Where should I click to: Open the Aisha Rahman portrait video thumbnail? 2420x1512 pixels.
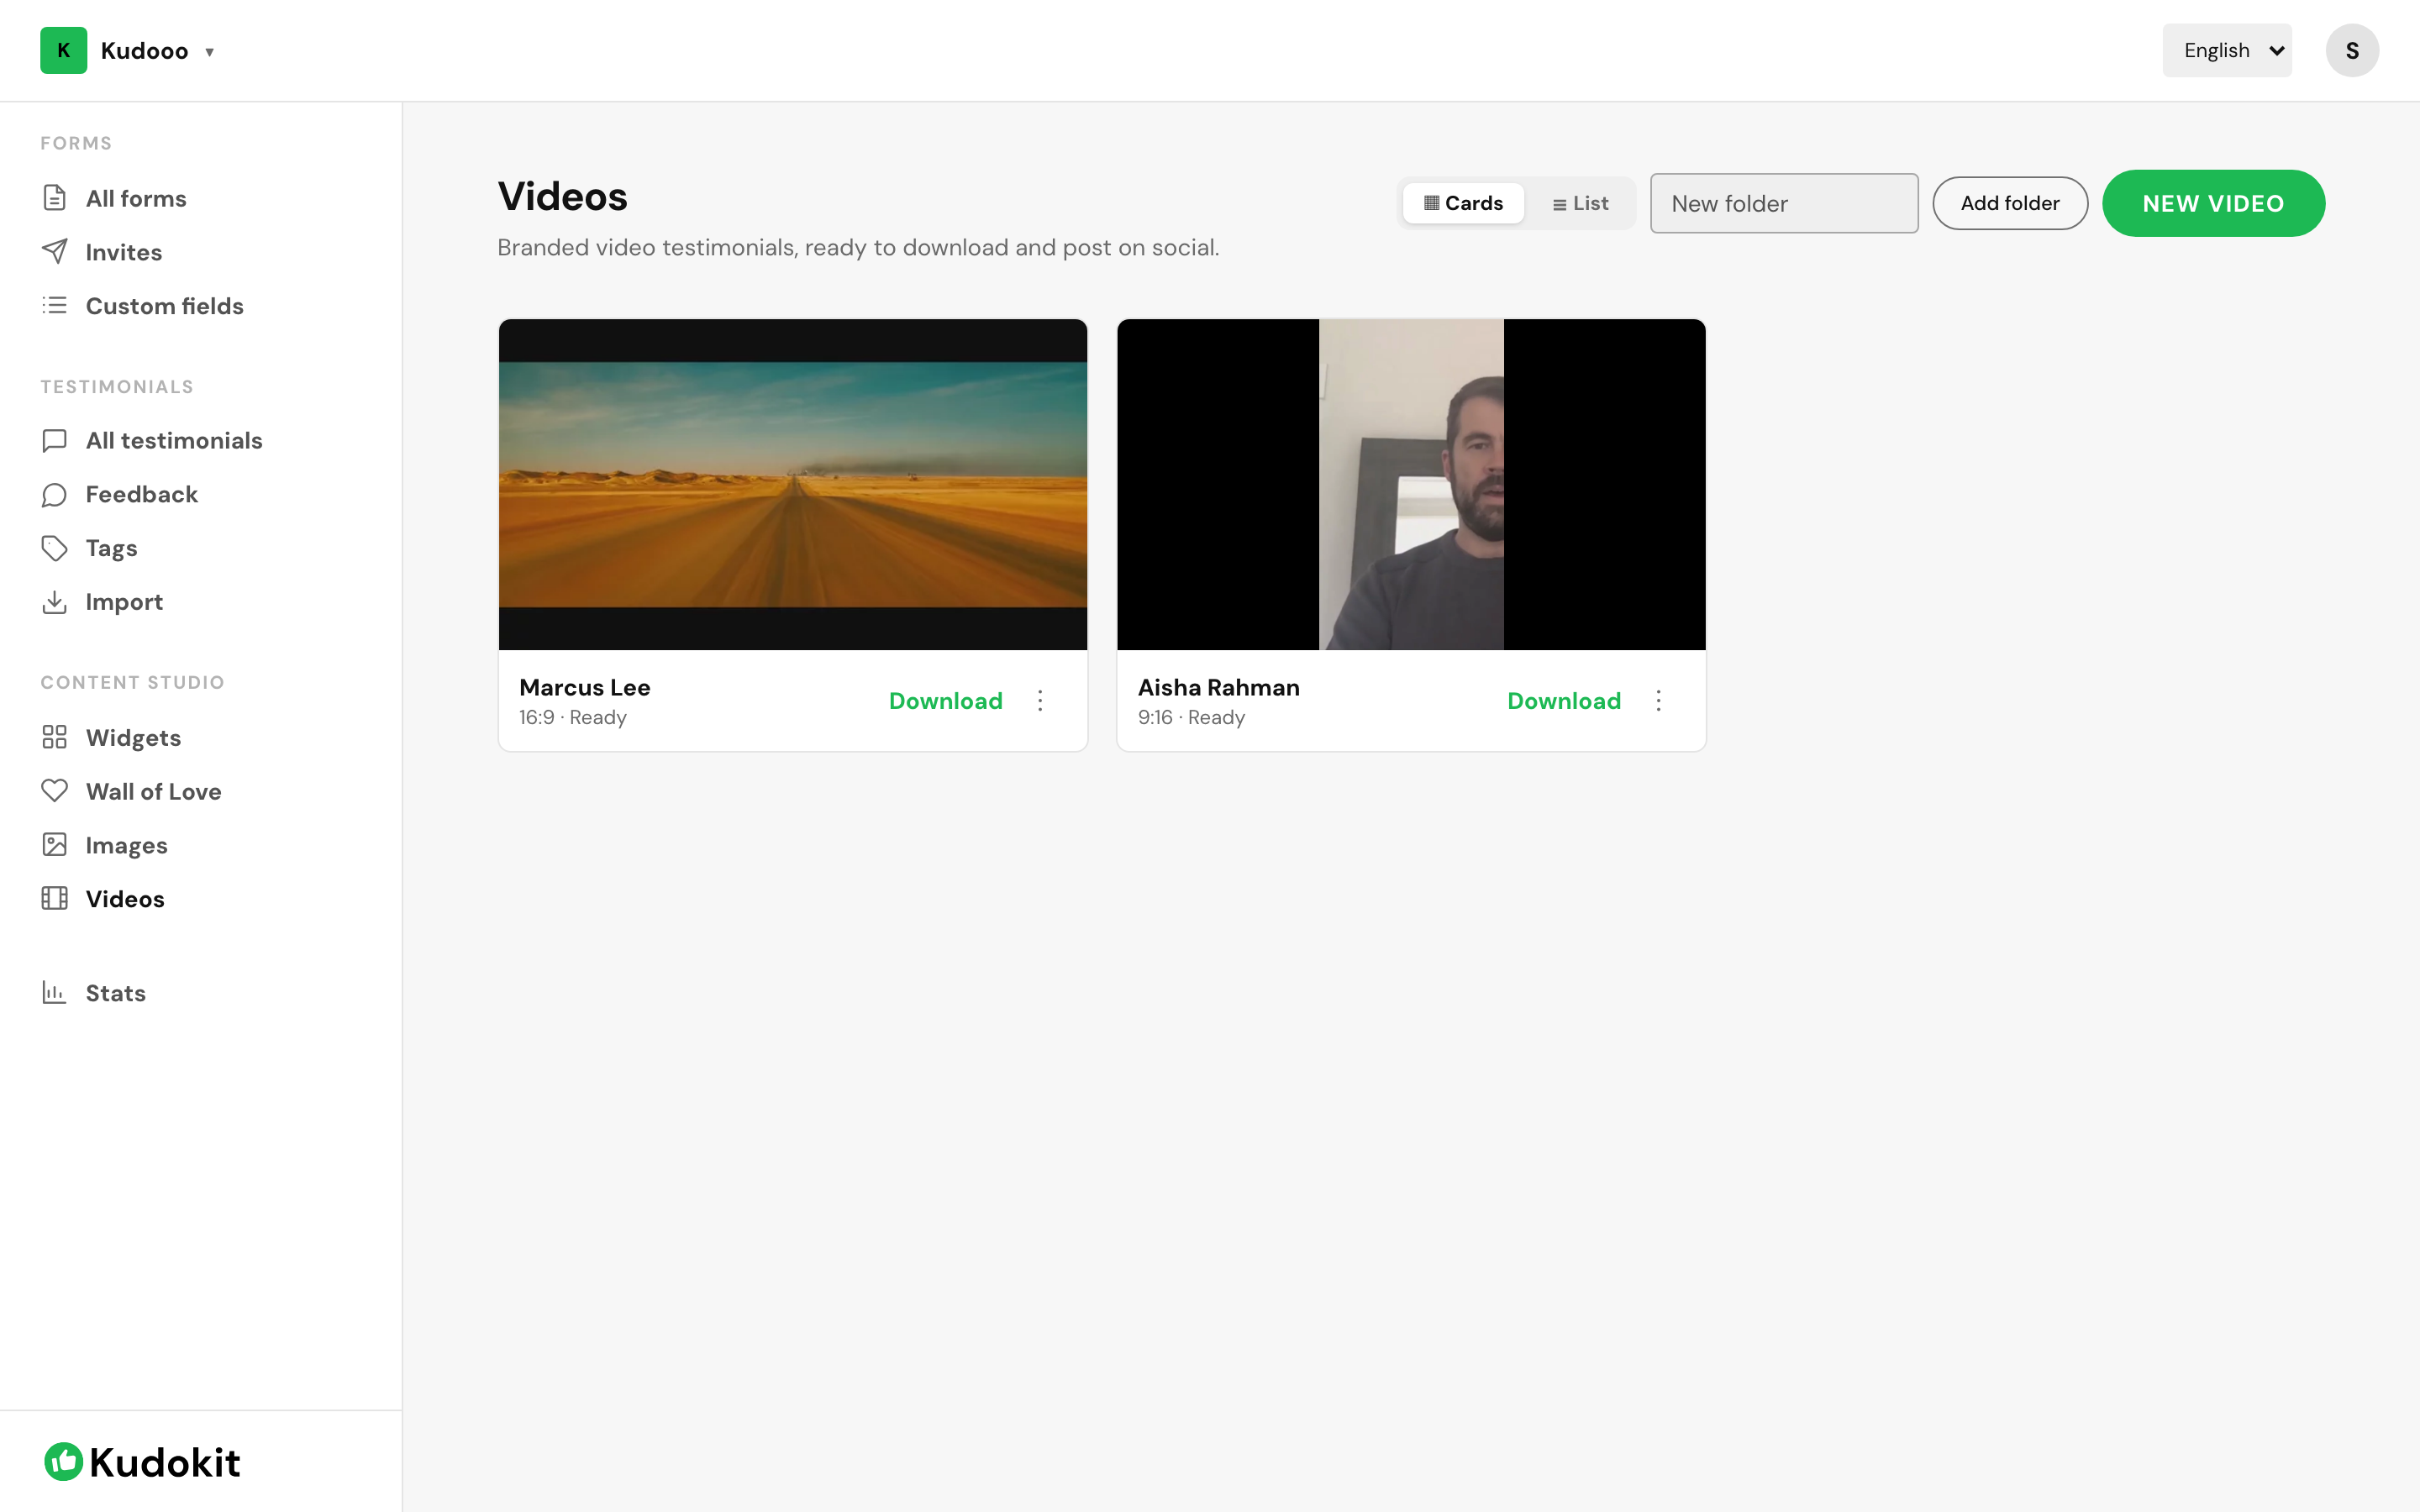pyautogui.click(x=1411, y=484)
